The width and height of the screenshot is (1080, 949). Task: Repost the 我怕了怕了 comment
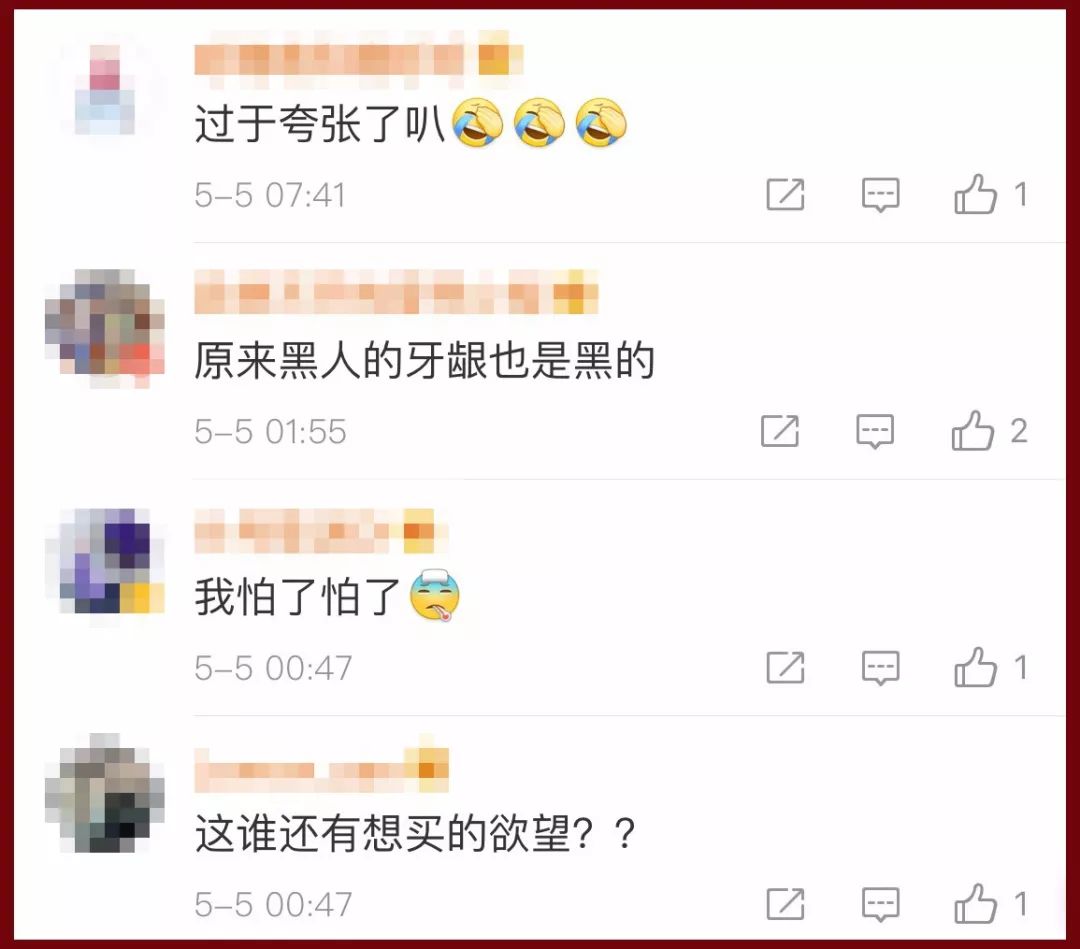785,667
